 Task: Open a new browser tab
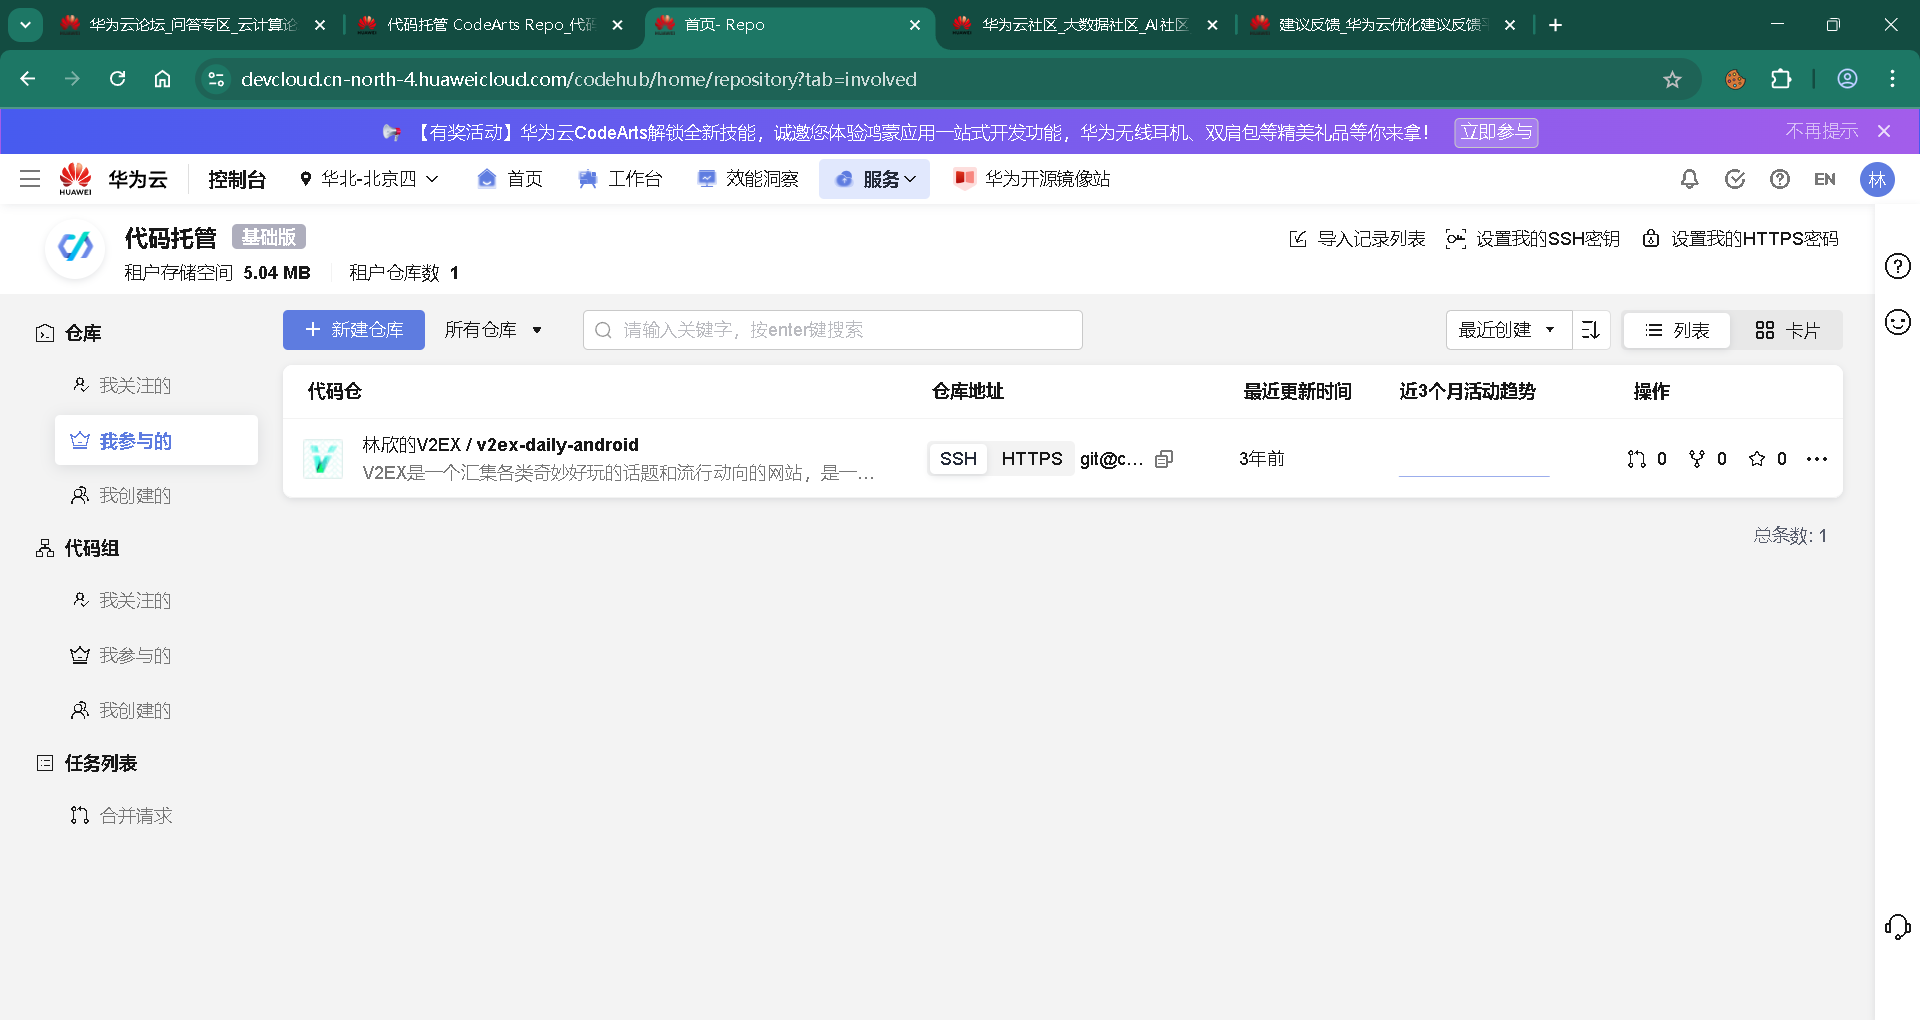(1555, 25)
